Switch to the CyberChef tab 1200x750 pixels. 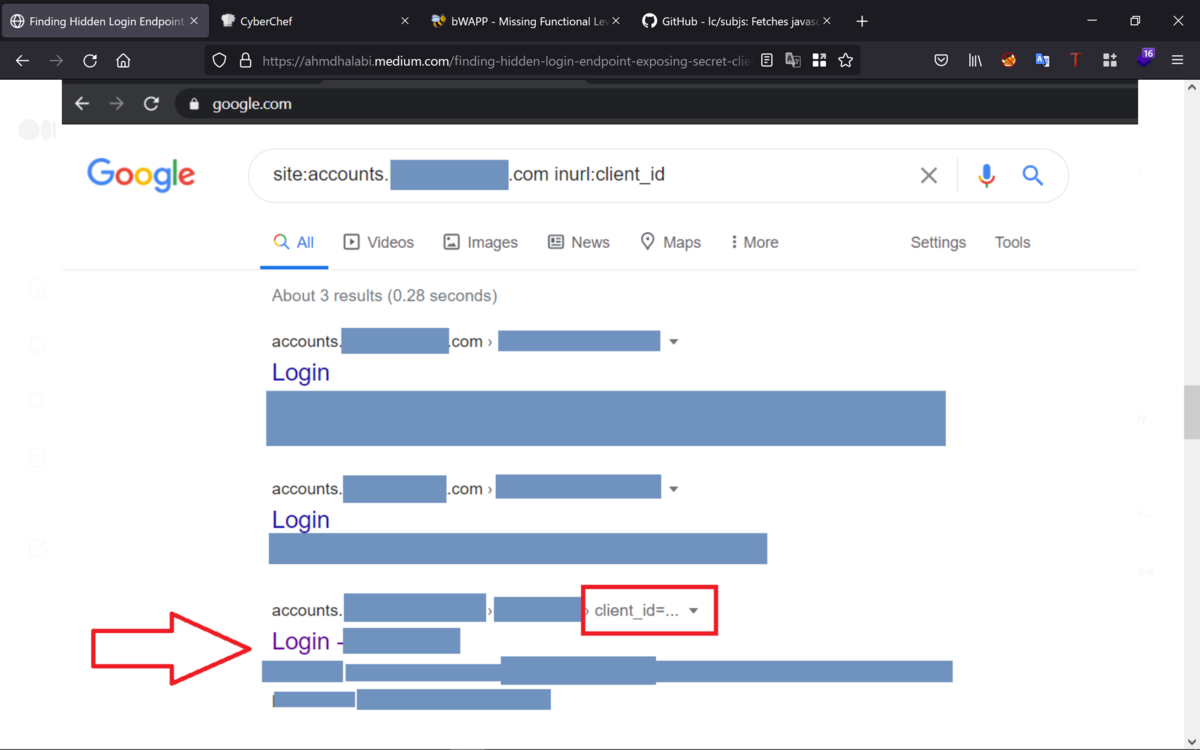315,21
